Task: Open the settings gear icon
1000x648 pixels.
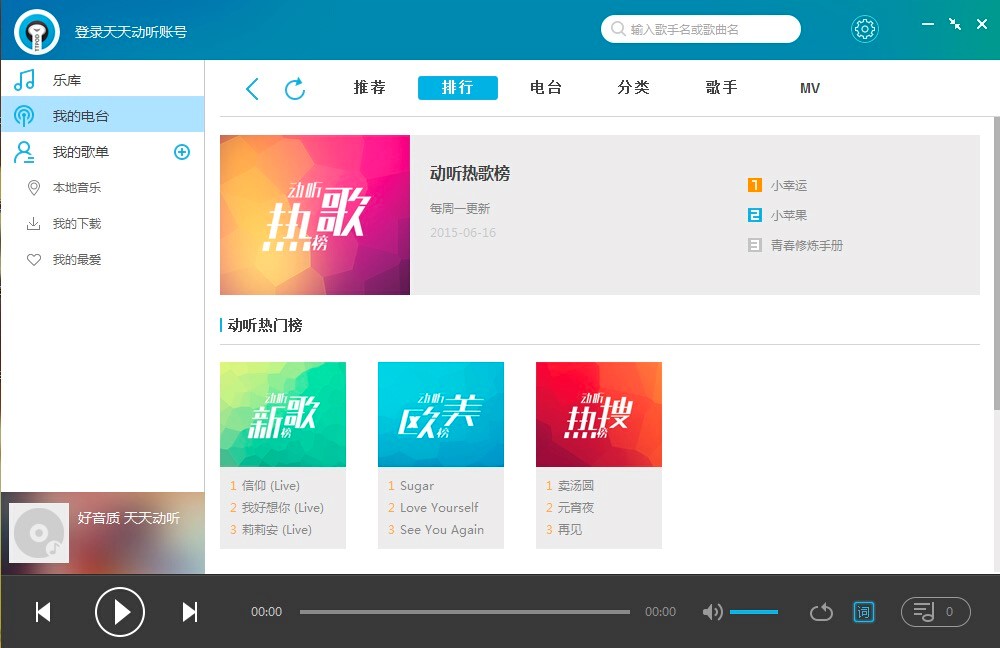Action: (864, 29)
